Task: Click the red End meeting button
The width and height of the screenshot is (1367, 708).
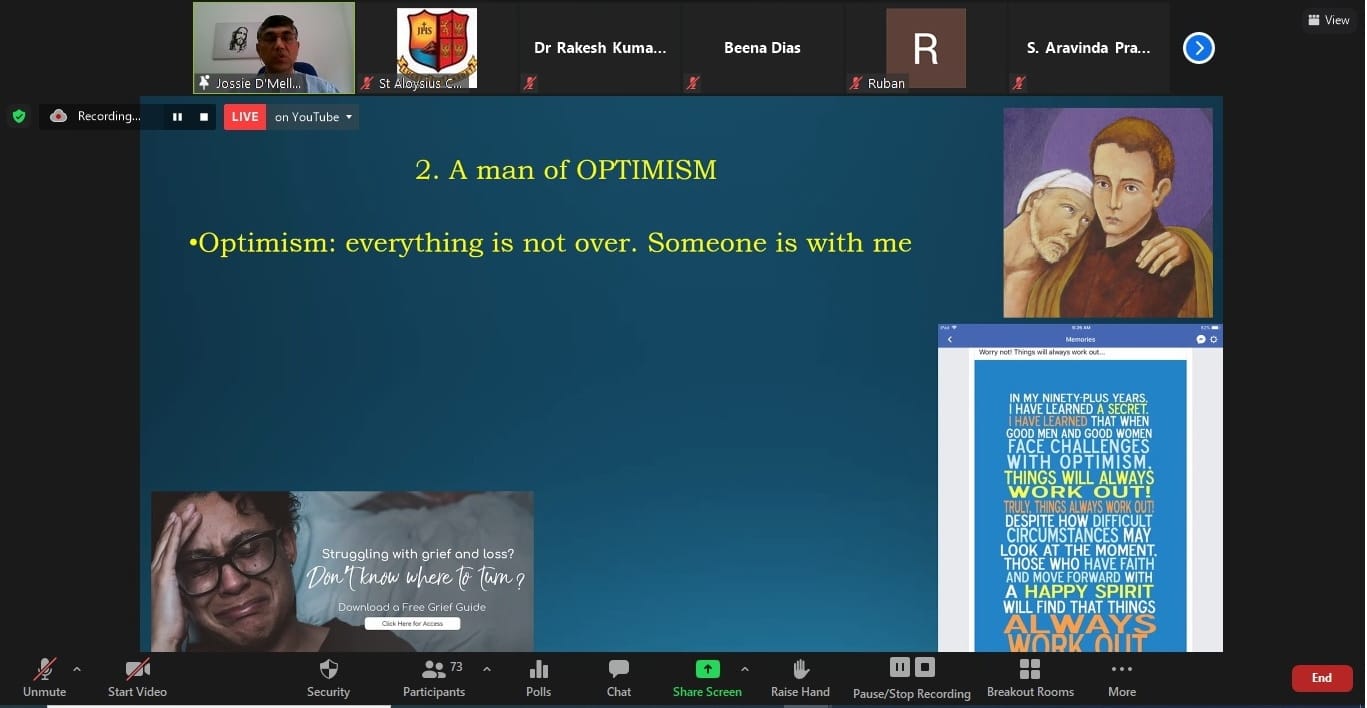Action: click(x=1322, y=678)
